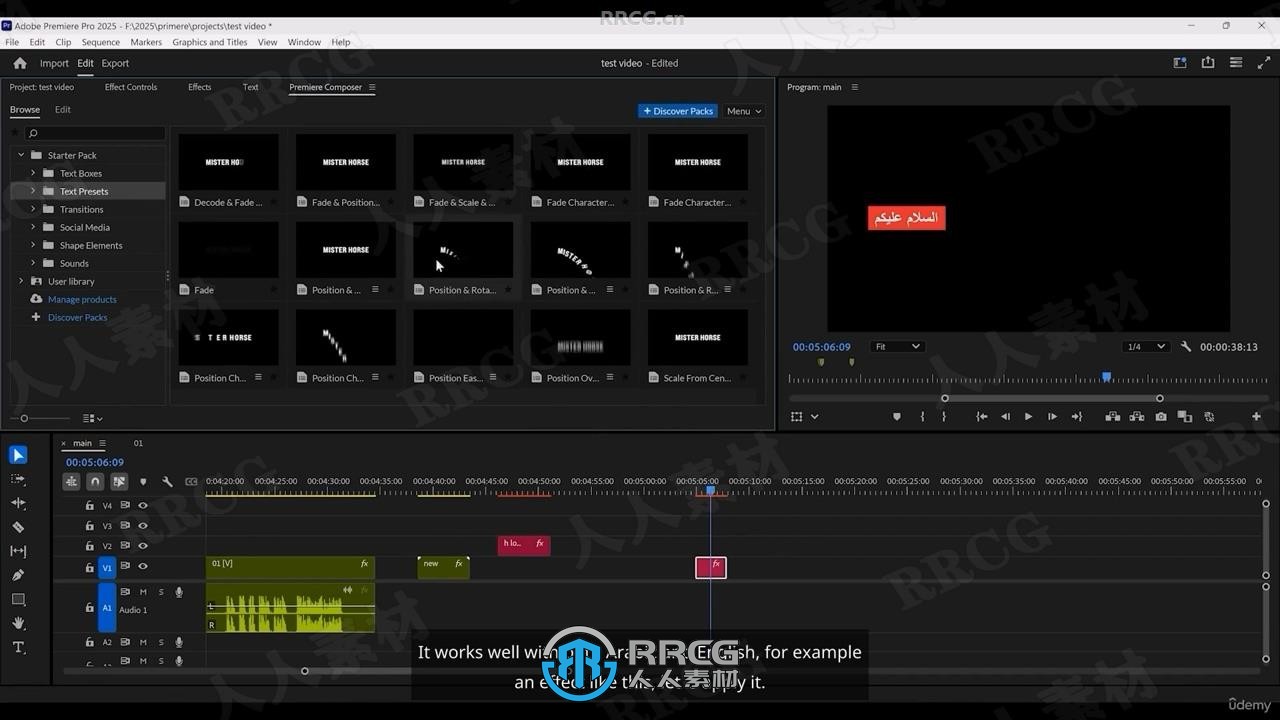The image size is (1280, 720).
Task: Toggle full screen video icon
Action: coord(1263,62)
